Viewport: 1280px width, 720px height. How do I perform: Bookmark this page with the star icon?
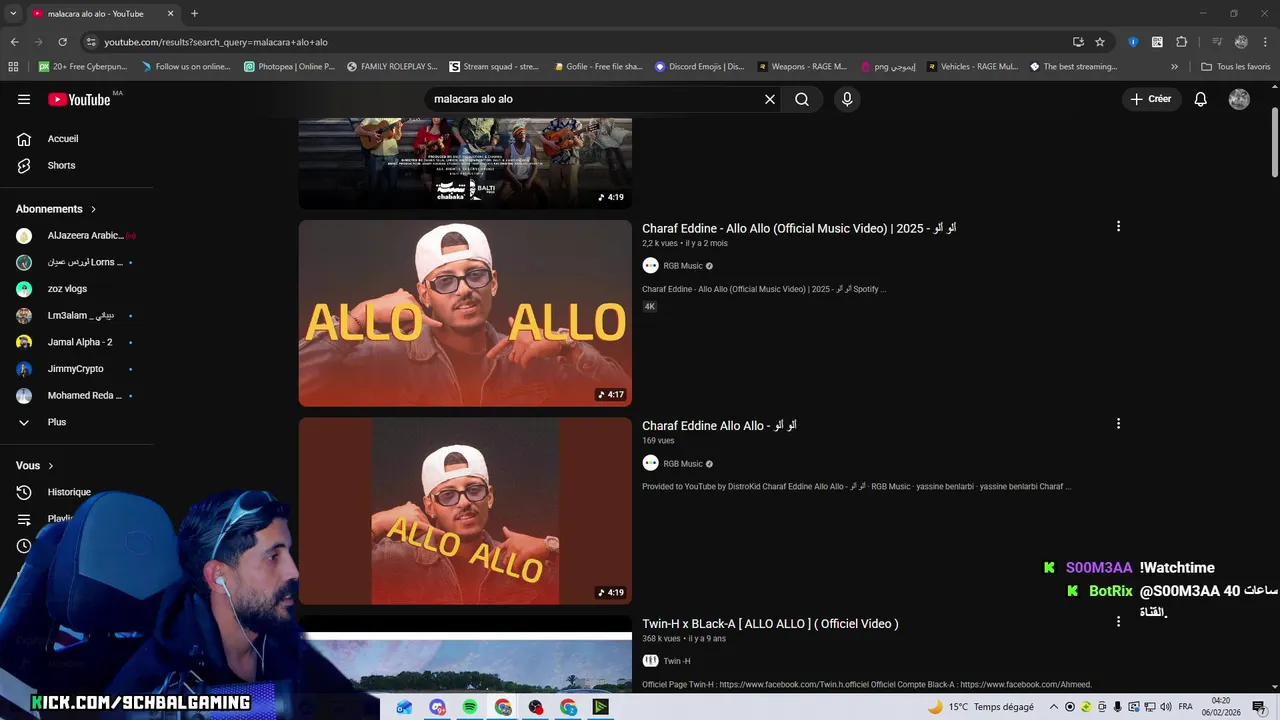click(1100, 42)
